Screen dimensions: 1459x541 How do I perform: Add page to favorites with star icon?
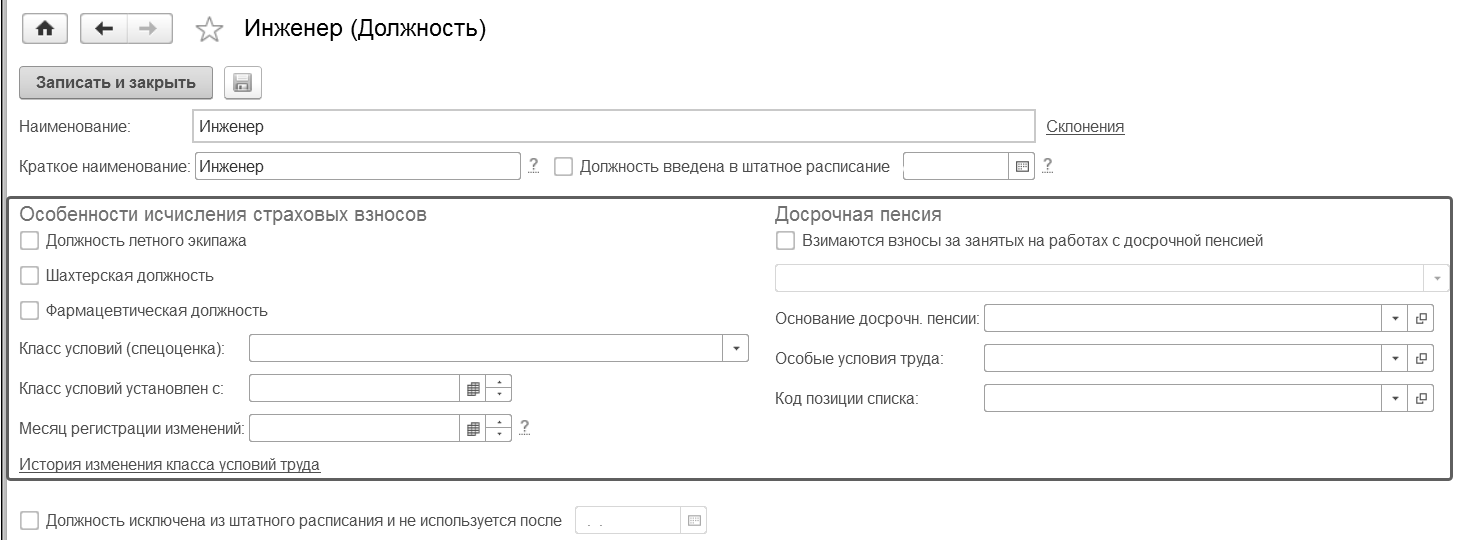pyautogui.click(x=208, y=31)
